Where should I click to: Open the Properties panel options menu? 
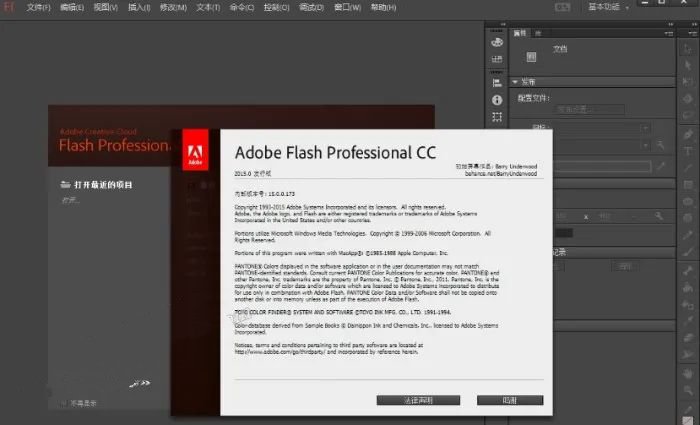(x=669, y=33)
